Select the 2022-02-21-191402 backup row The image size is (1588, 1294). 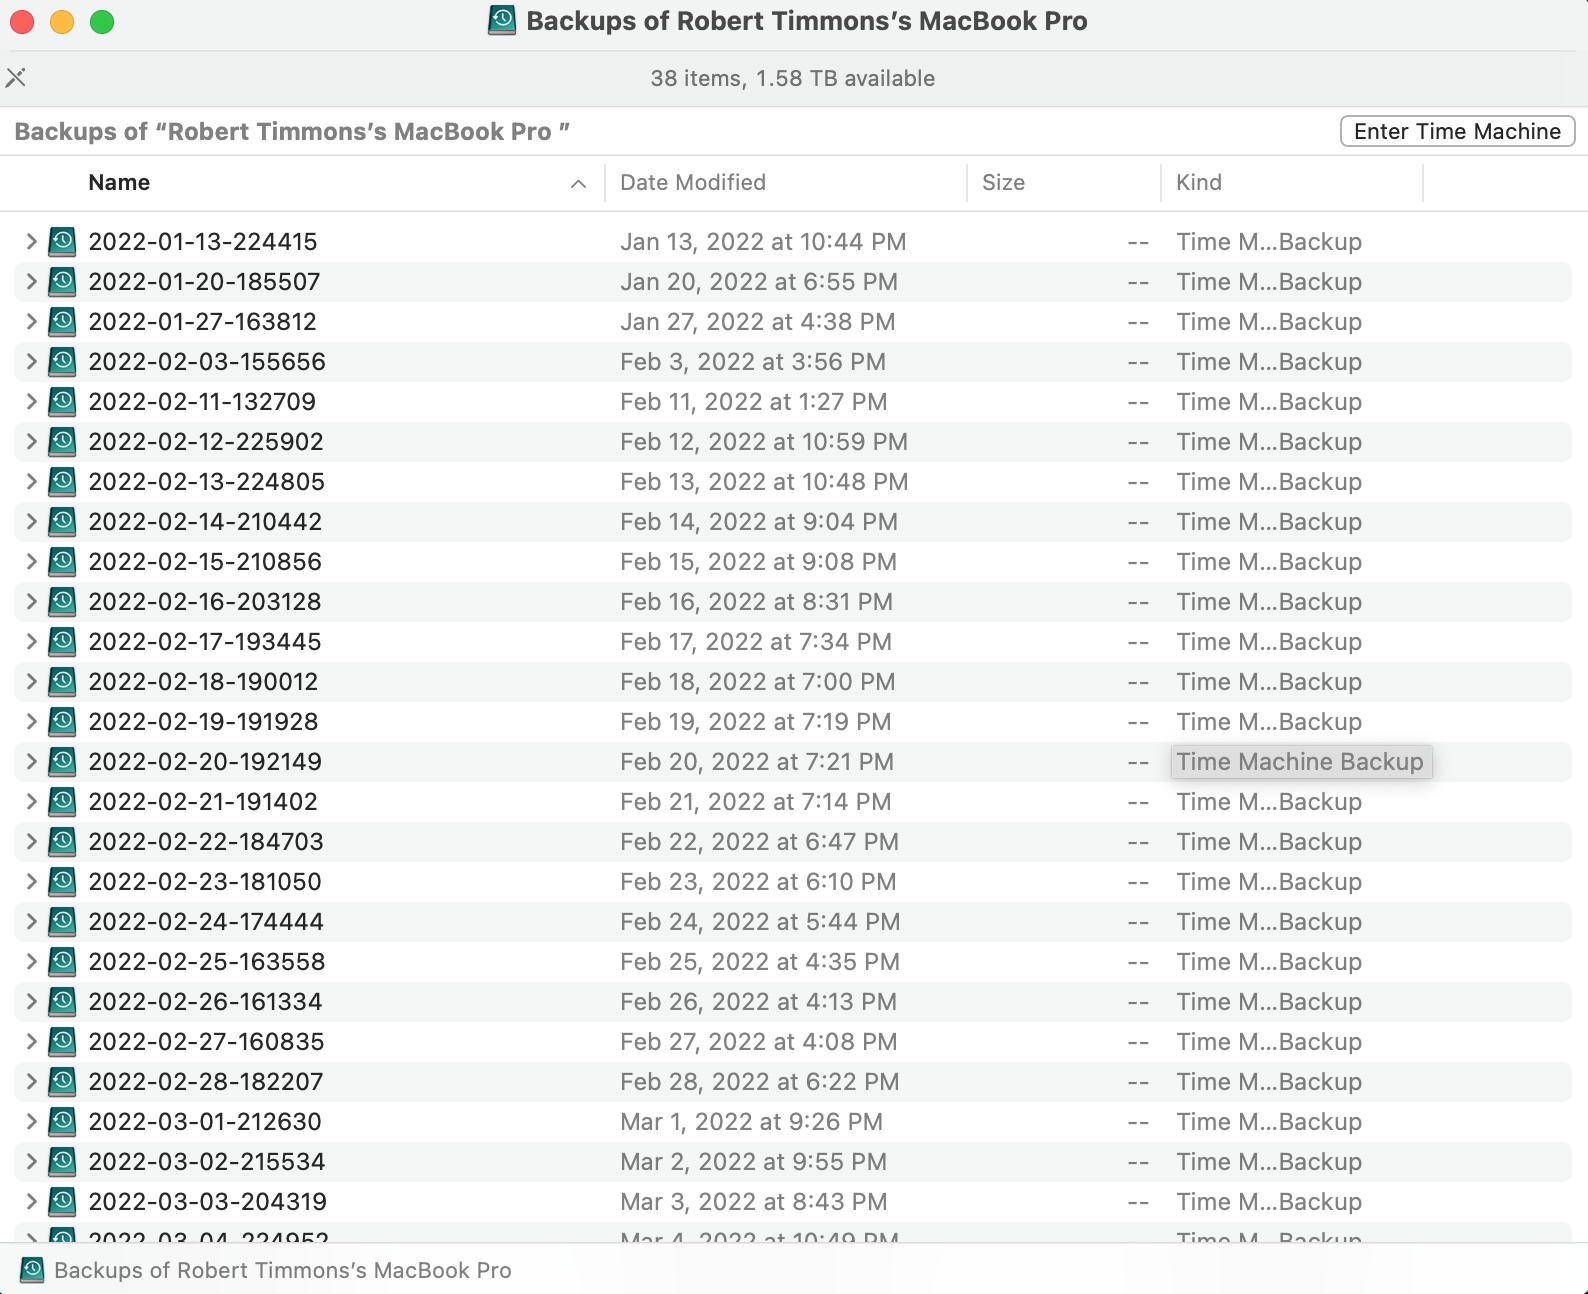793,802
